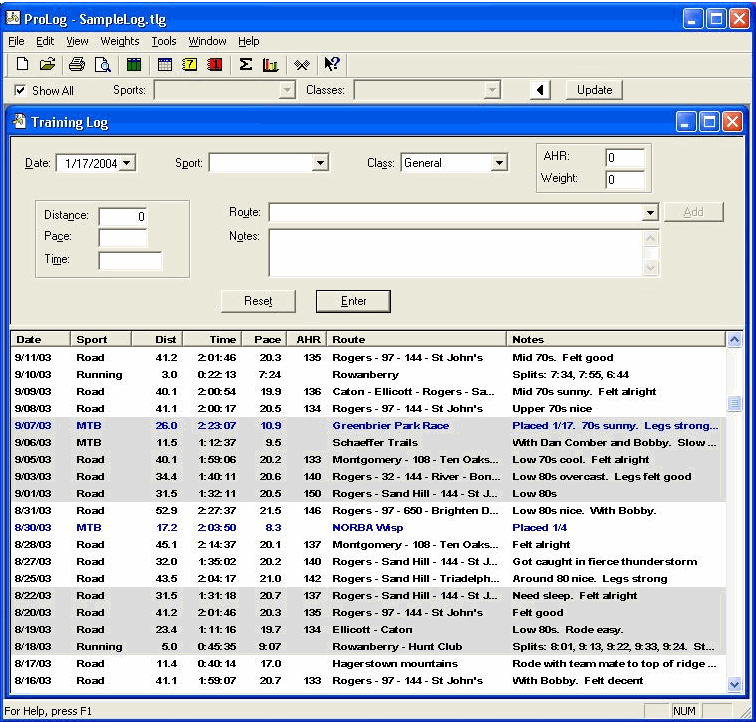Image resolution: width=756 pixels, height=722 pixels.
Task: Click the Open folder toolbar icon
Action: coord(47,64)
